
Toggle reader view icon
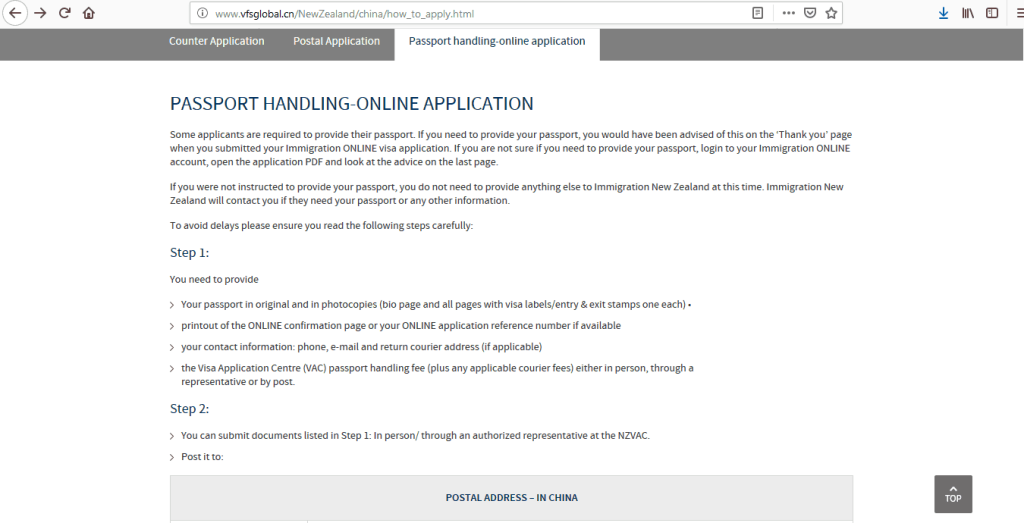758,13
